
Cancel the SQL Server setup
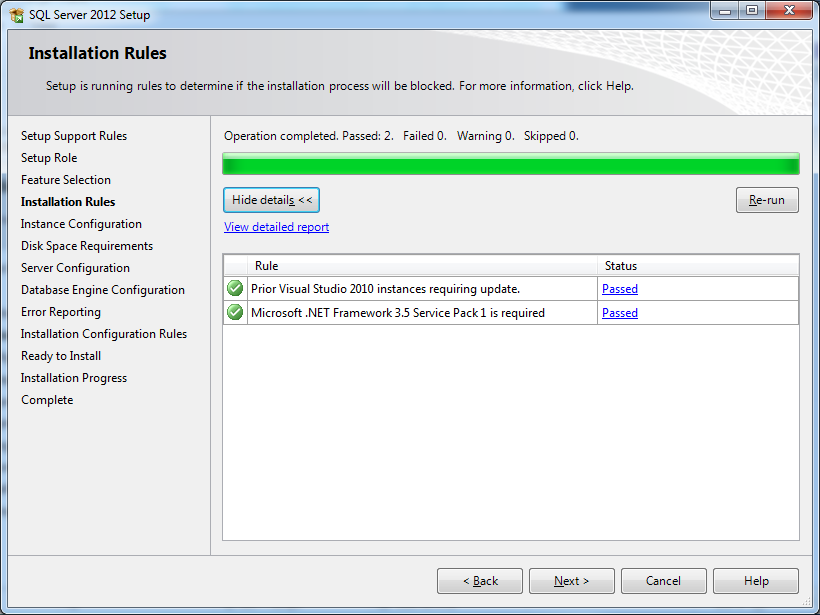[664, 581]
